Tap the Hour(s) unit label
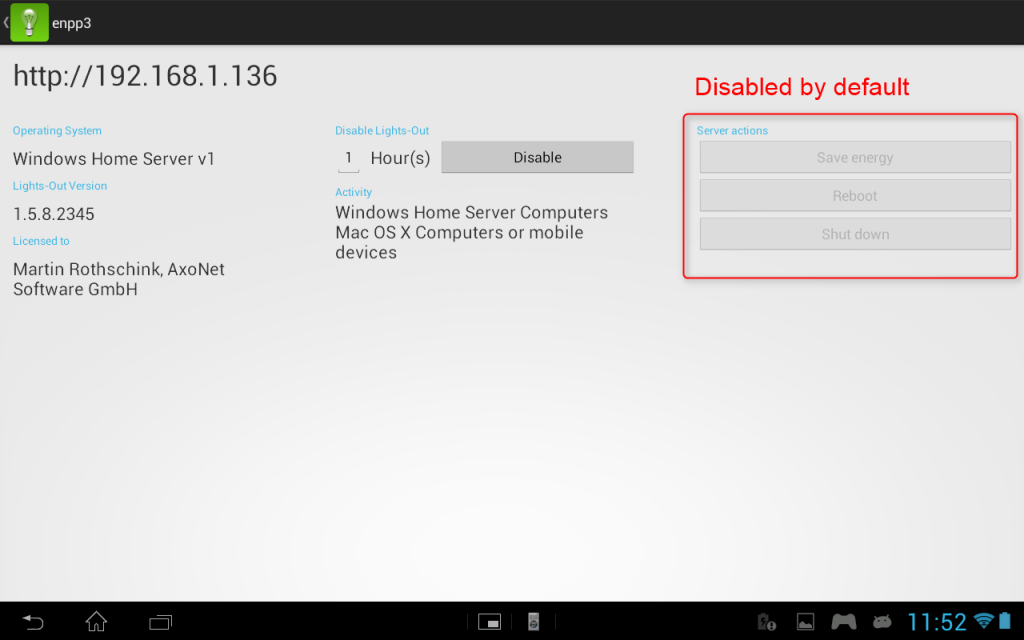The width and height of the screenshot is (1024, 640). coord(400,158)
